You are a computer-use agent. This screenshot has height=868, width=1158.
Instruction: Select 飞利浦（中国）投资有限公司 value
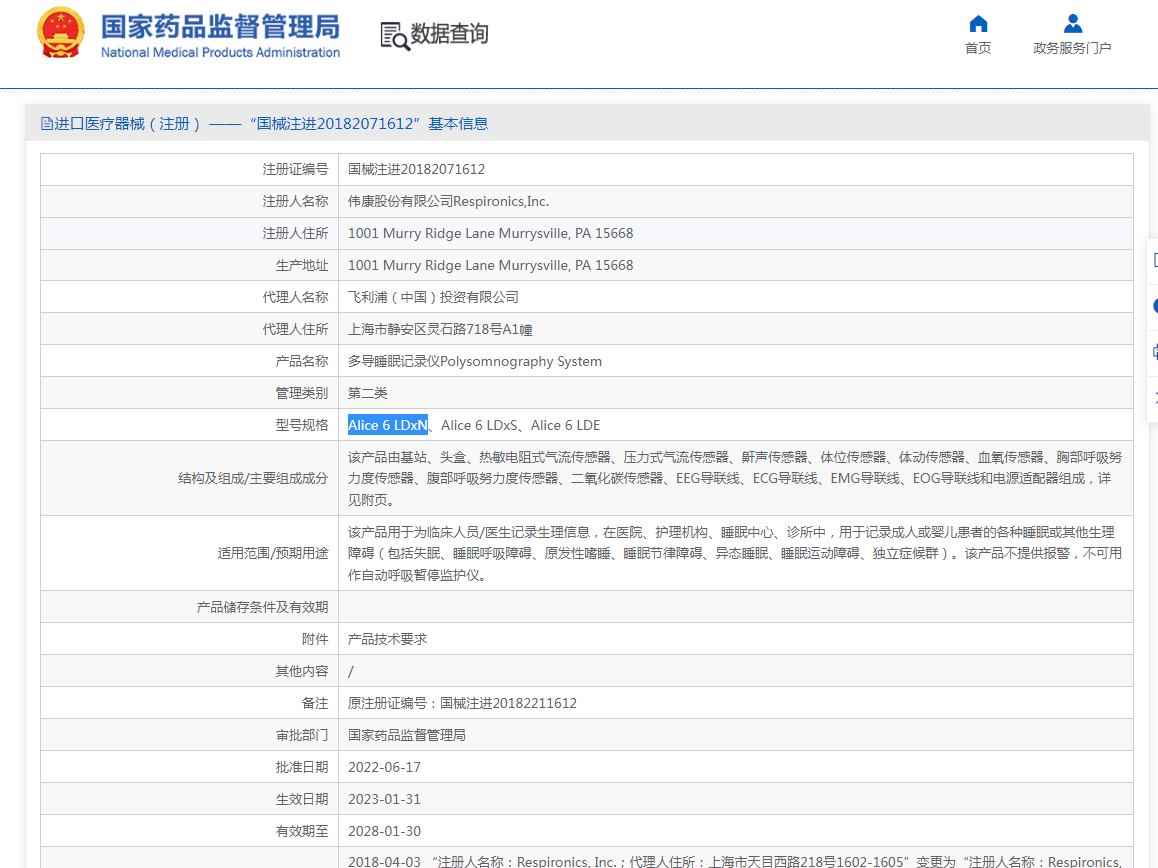(433, 297)
